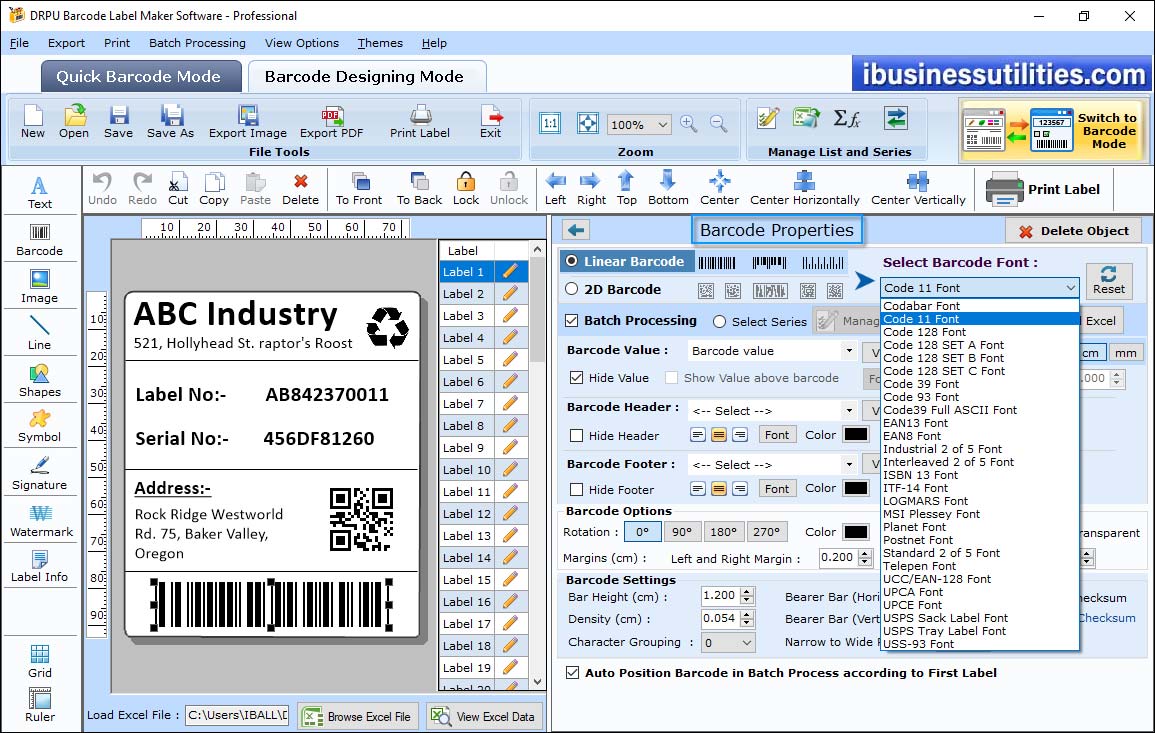Click the Export Image icon
This screenshot has height=733, width=1155.
[x=248, y=122]
